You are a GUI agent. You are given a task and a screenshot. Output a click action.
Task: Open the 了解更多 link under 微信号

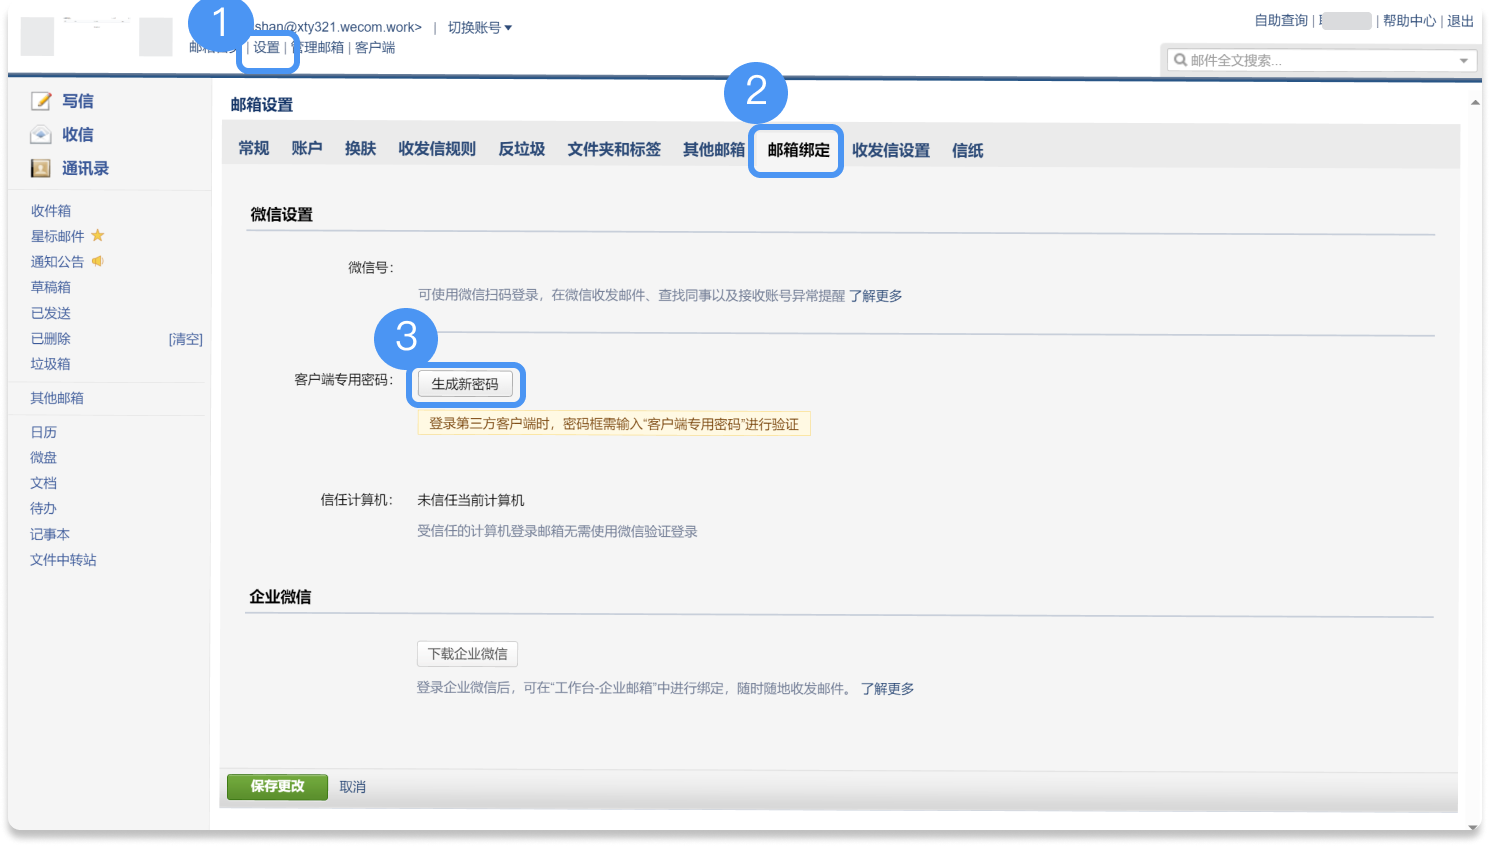tap(877, 296)
